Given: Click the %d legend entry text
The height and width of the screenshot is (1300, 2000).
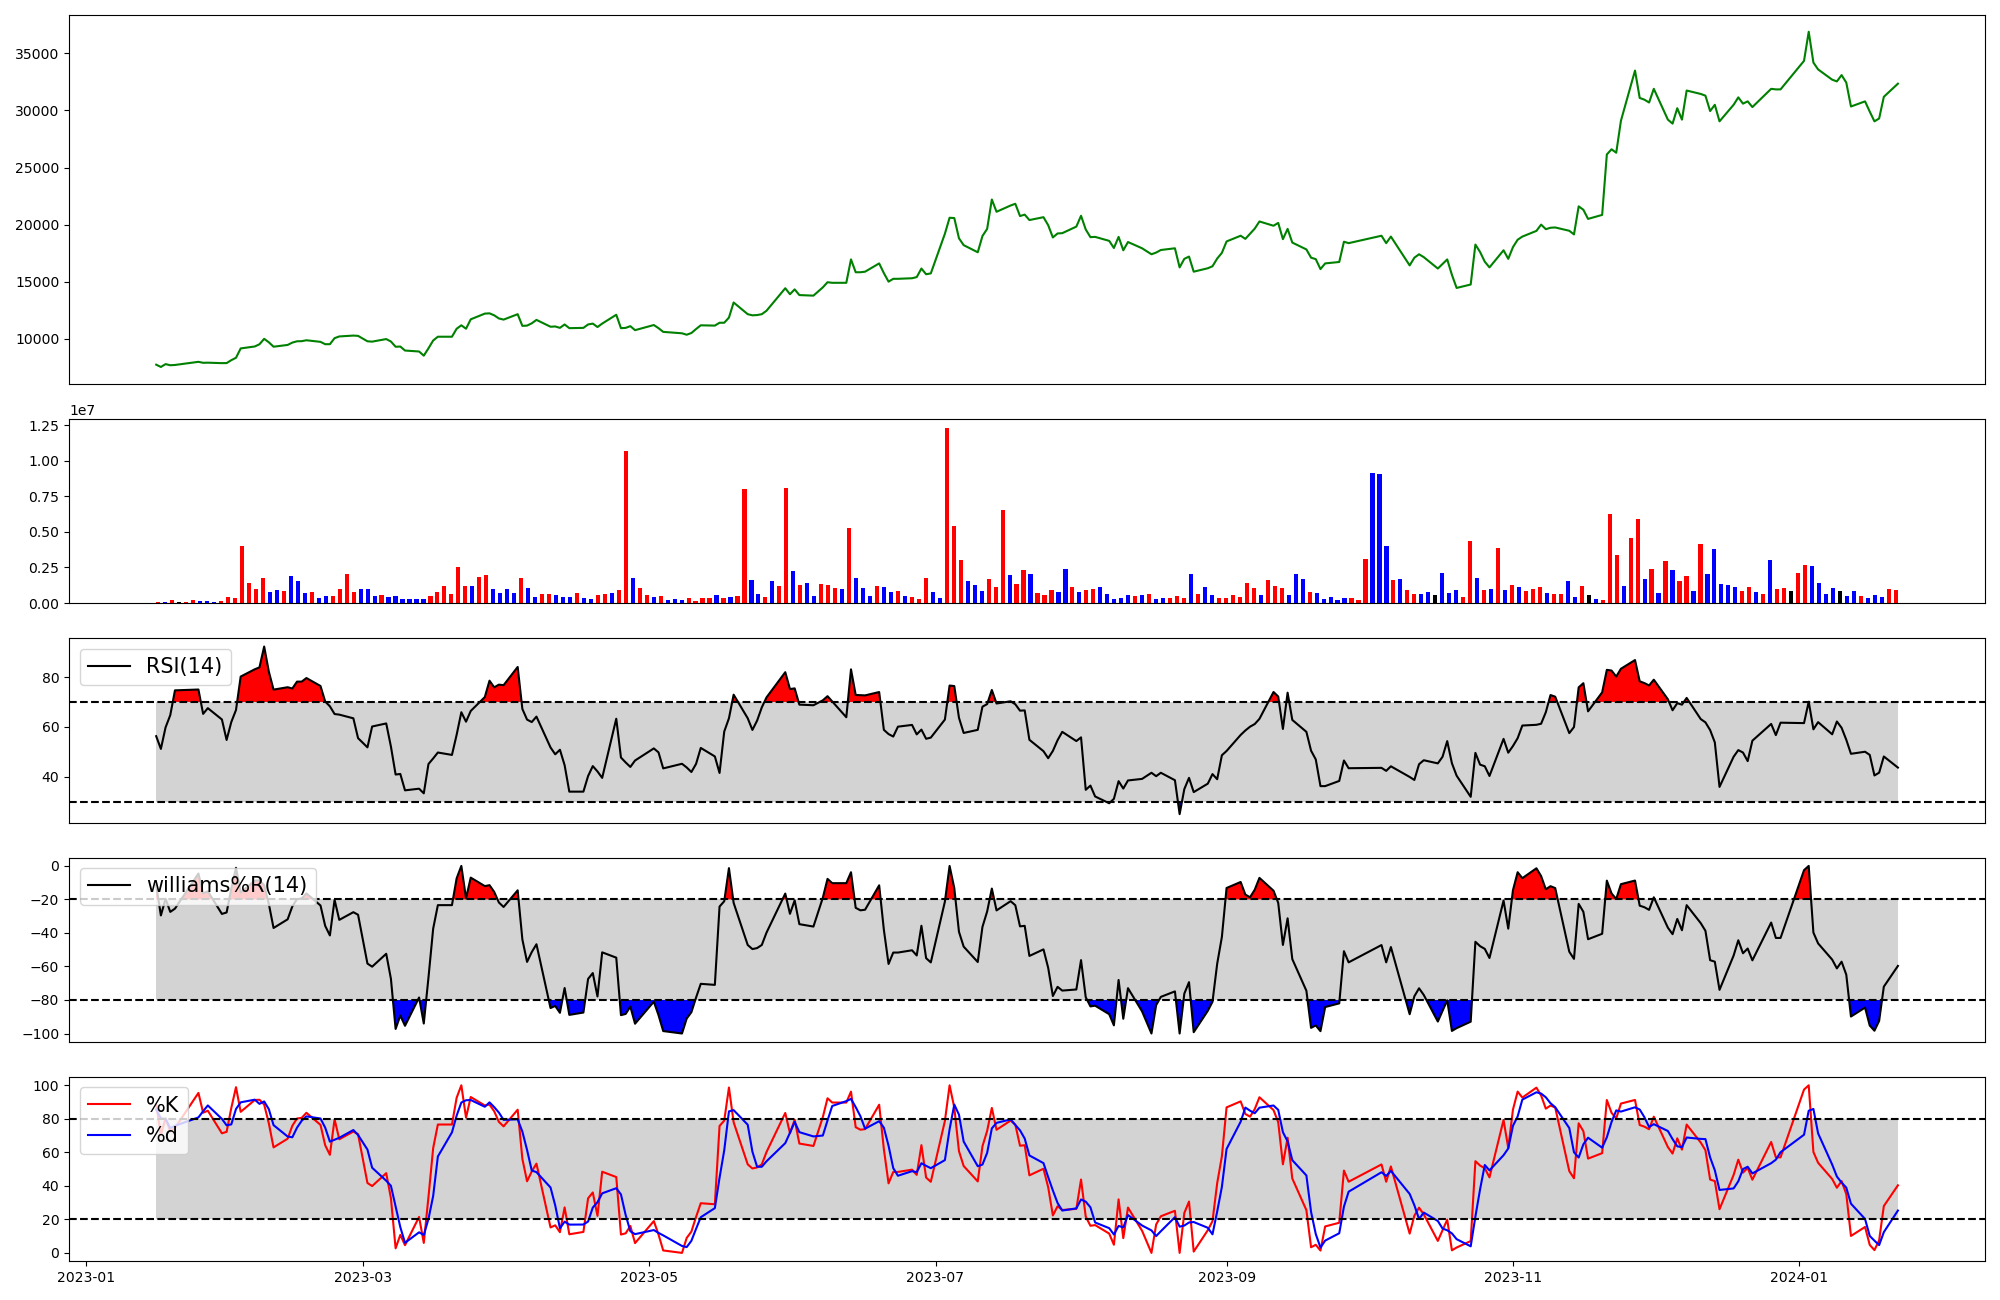Looking at the screenshot, I should click(162, 1135).
